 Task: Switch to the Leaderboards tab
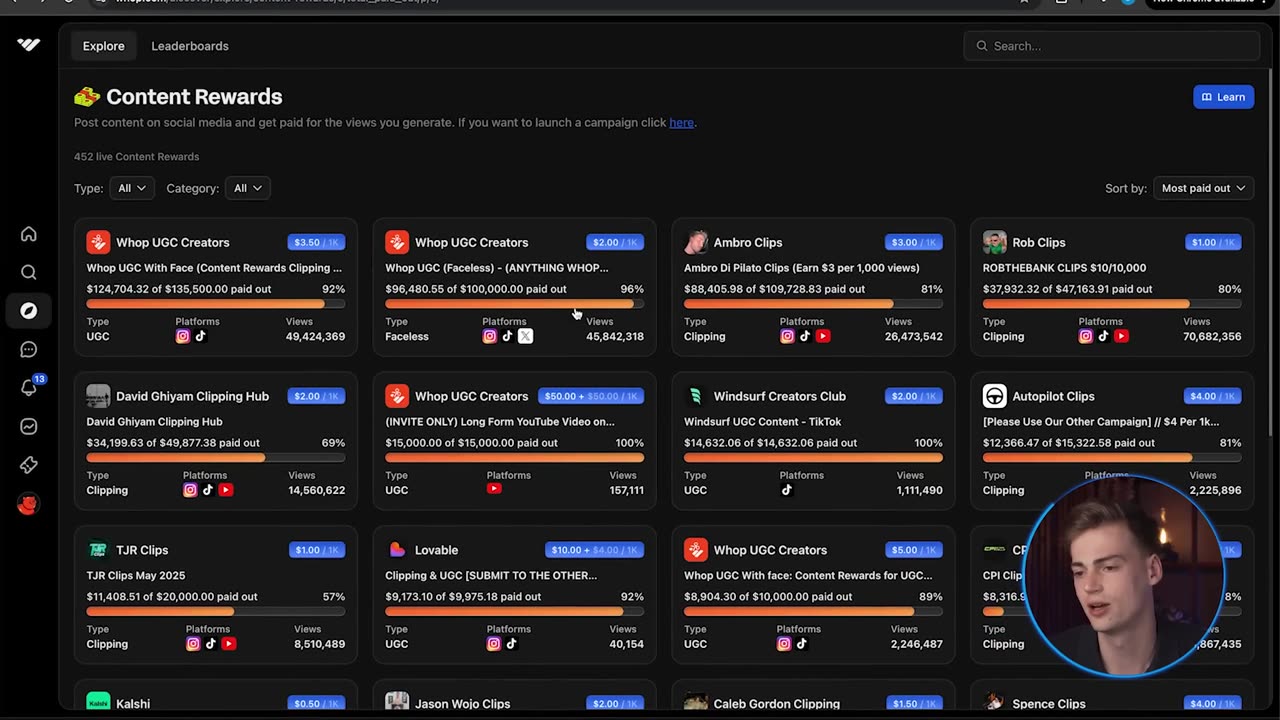(x=190, y=46)
